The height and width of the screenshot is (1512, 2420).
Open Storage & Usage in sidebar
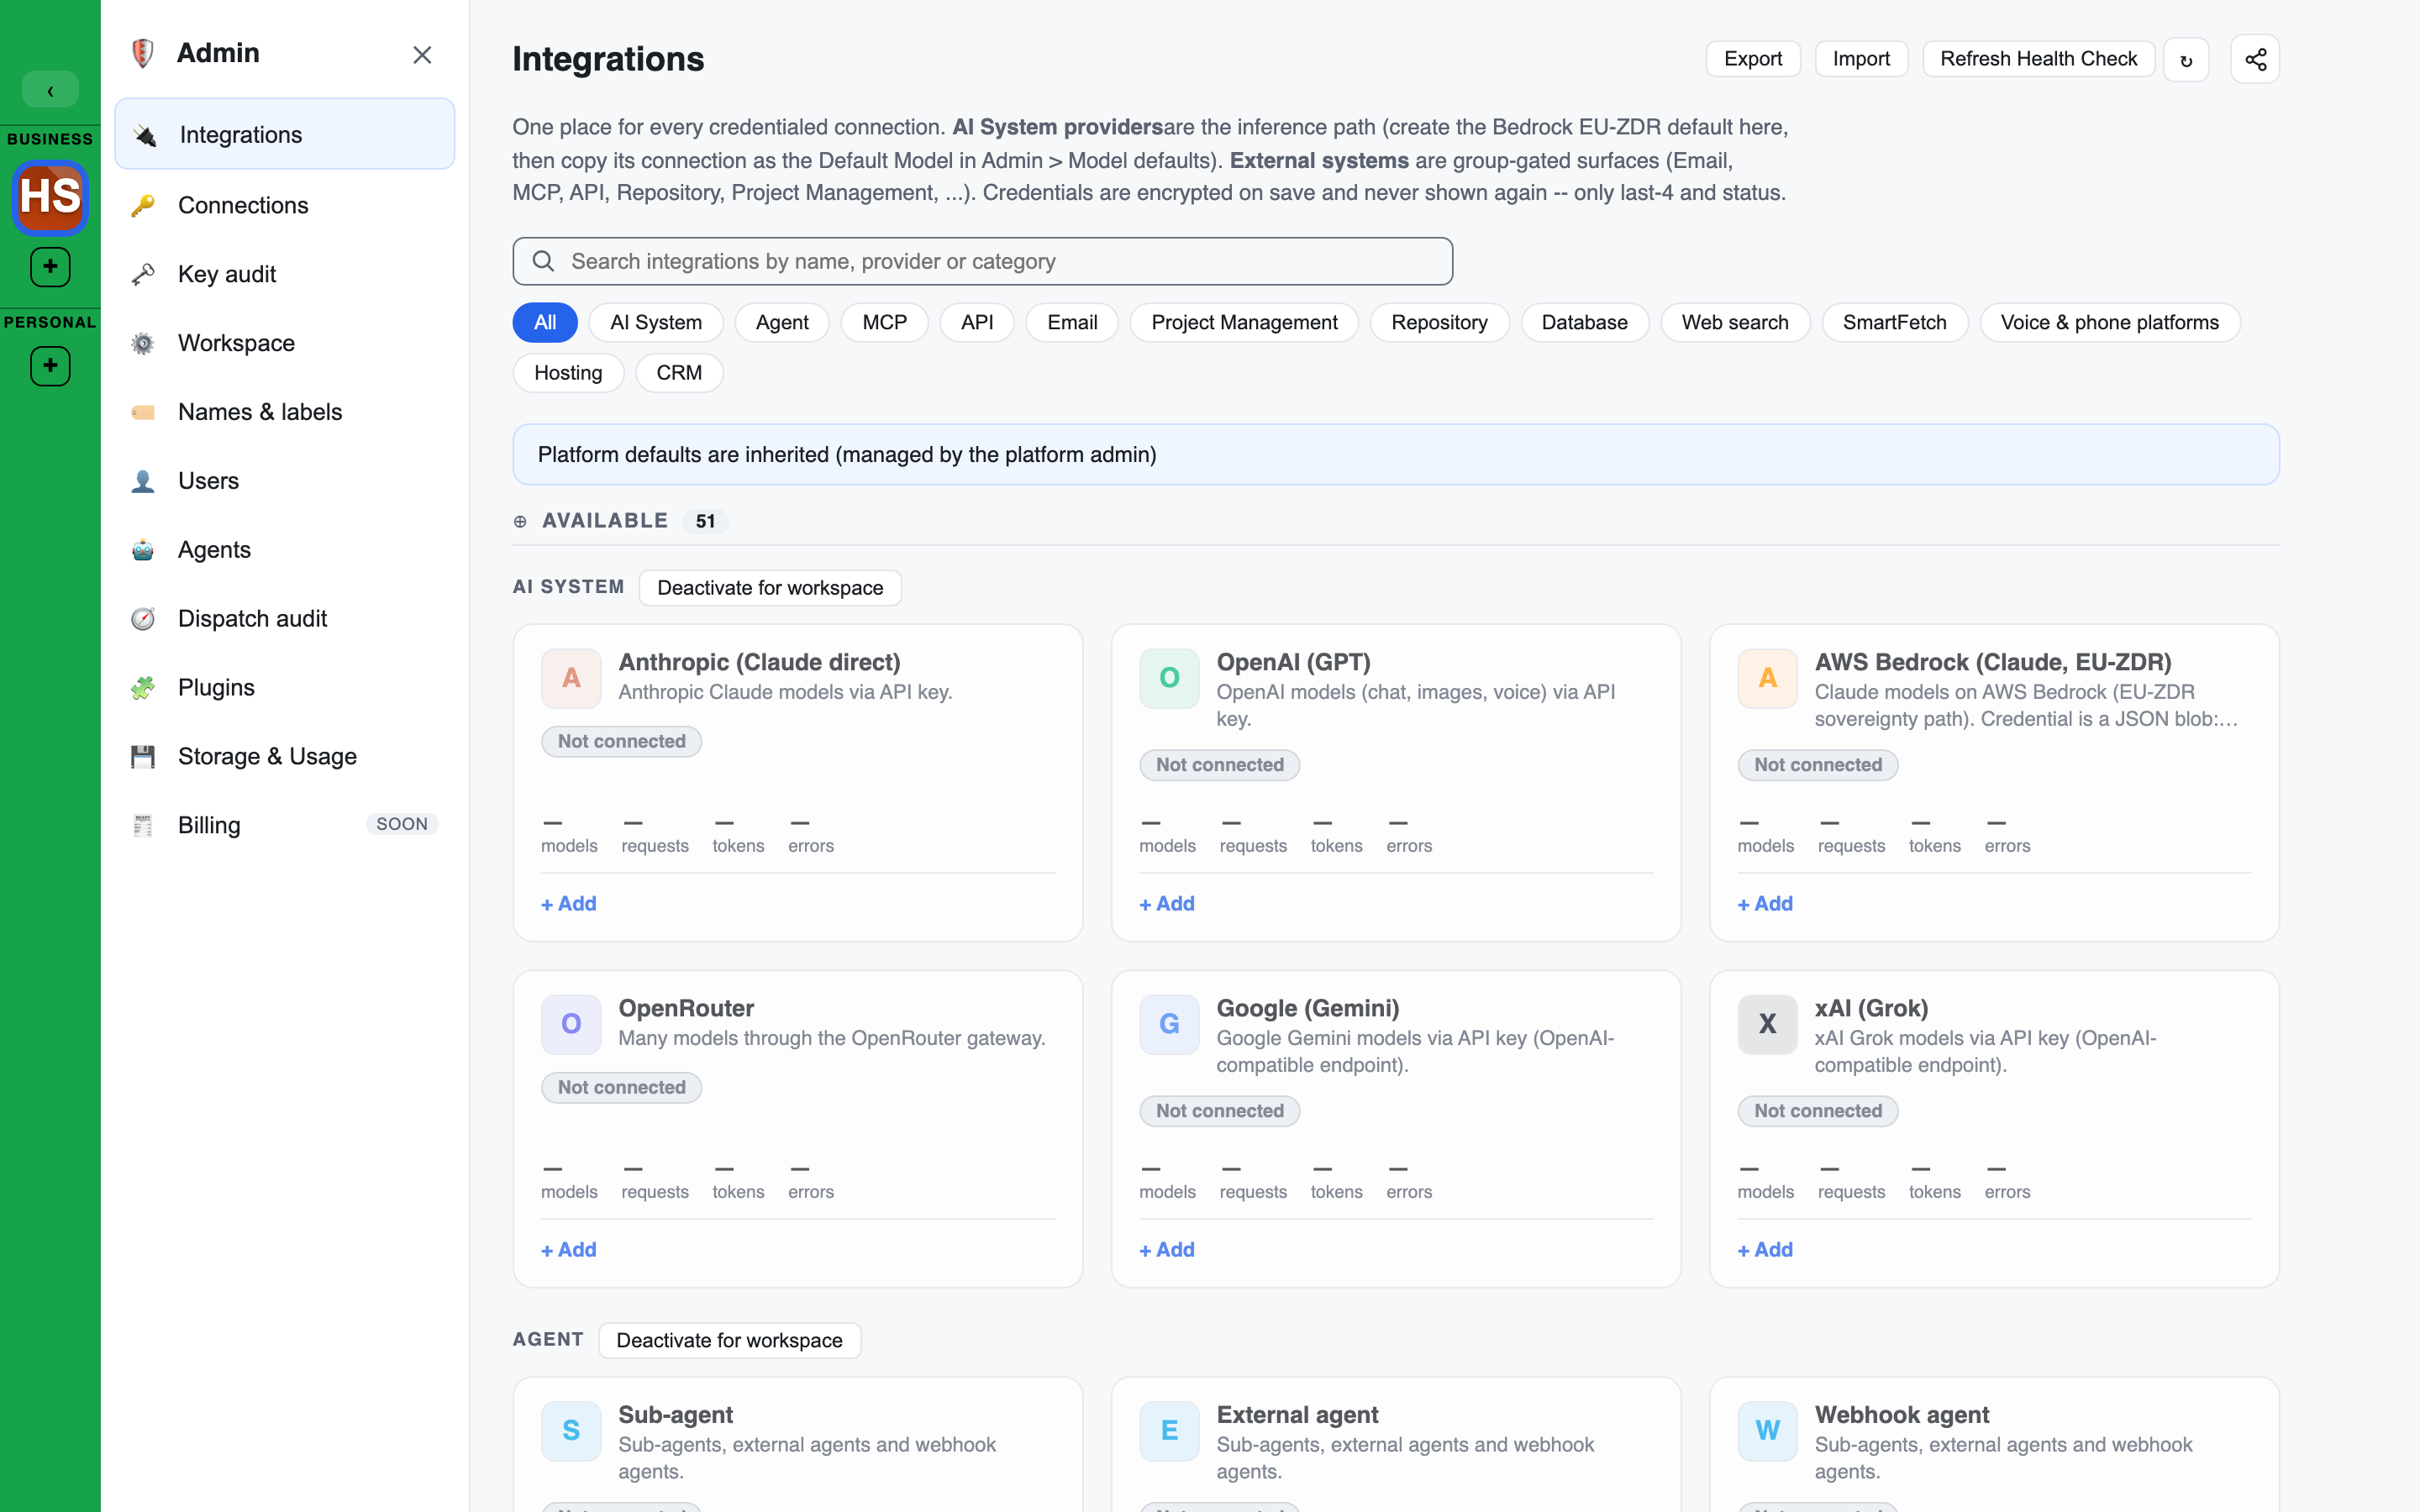pyautogui.click(x=285, y=757)
